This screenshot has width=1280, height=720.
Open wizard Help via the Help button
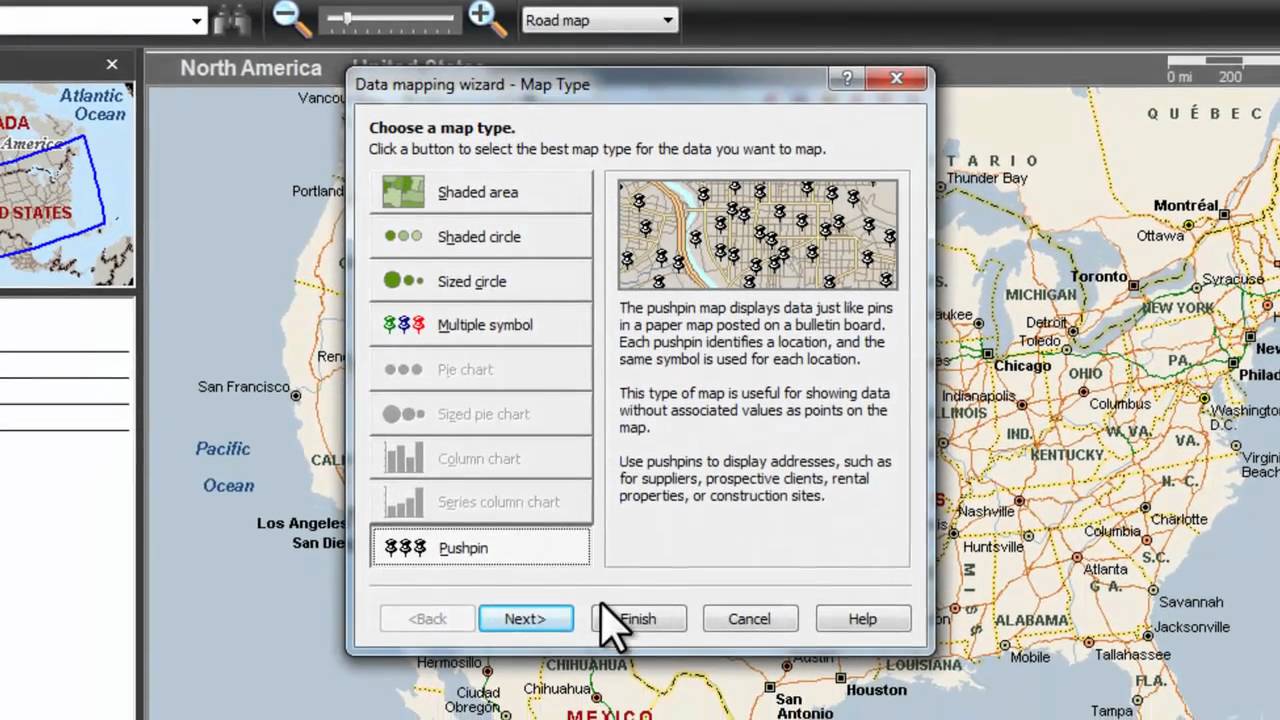[861, 618]
